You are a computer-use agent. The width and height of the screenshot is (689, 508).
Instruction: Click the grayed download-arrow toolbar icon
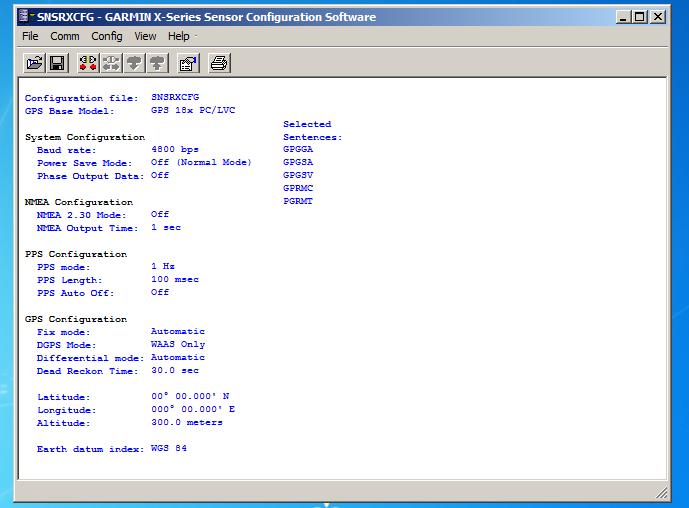134,63
